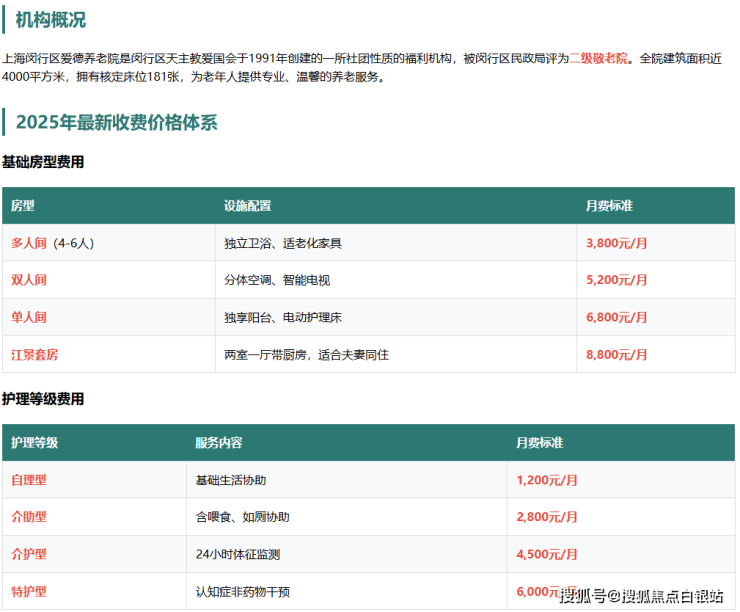Click the 单人间 room type cell
Viewport: 740px width, 612px height.
point(29,317)
